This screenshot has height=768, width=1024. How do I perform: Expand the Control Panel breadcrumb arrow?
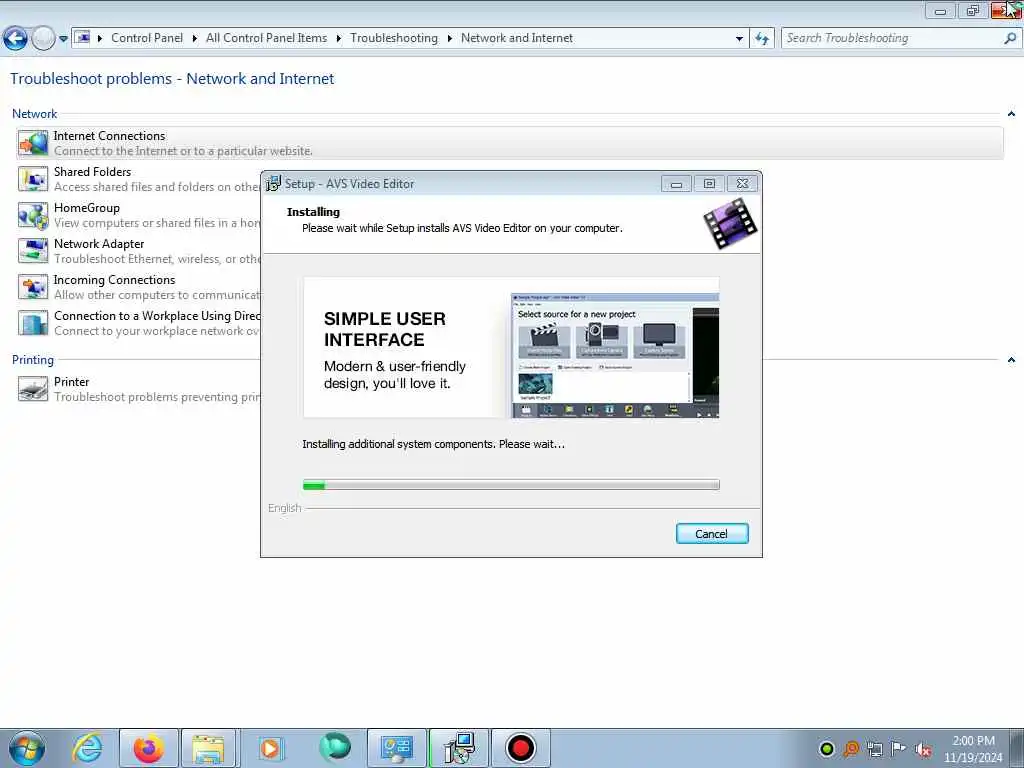(195, 39)
